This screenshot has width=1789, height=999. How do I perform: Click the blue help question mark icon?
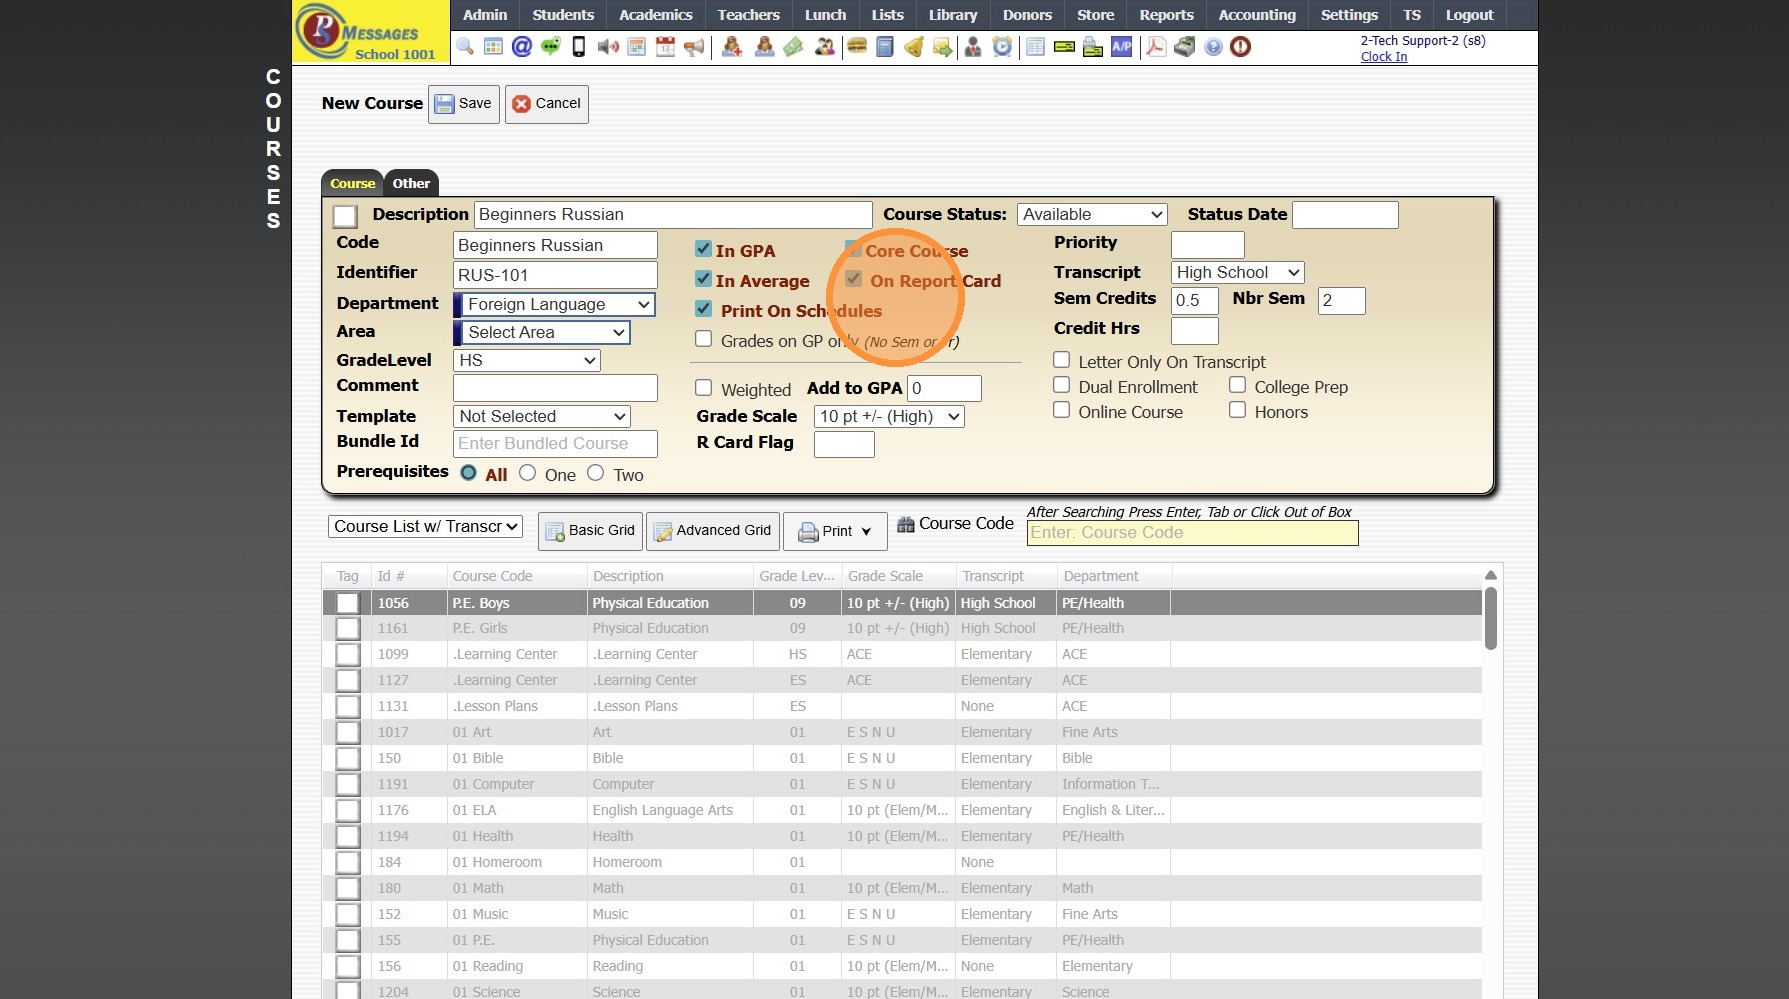pos(1213,47)
